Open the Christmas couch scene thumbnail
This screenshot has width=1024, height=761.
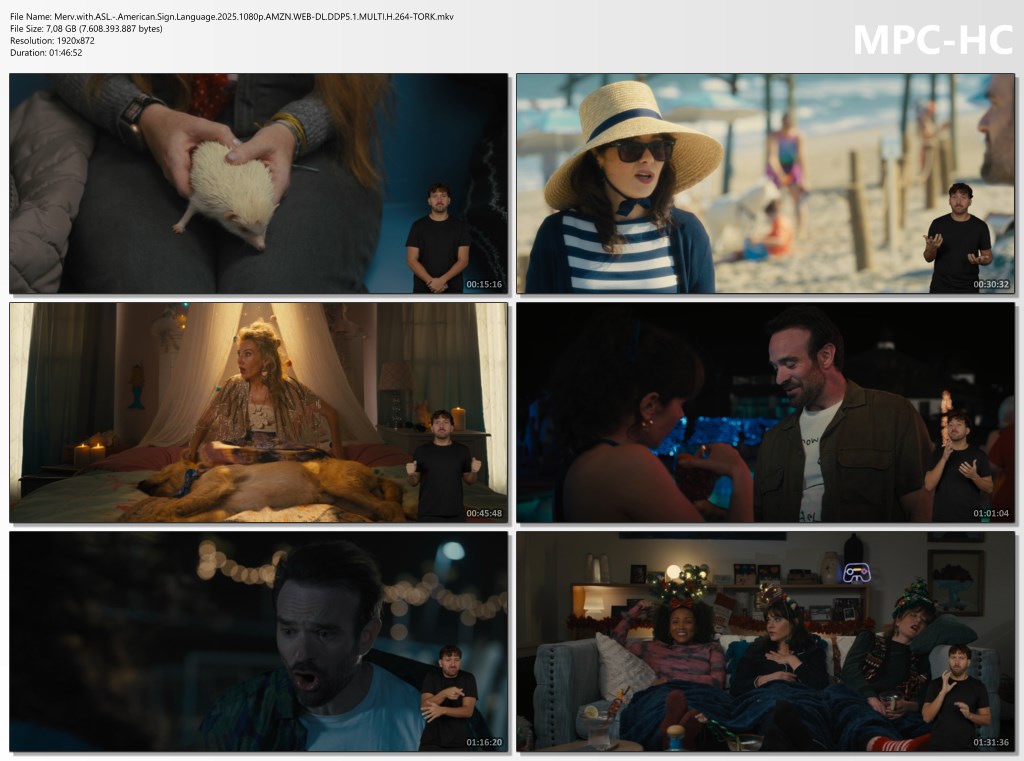(x=765, y=641)
